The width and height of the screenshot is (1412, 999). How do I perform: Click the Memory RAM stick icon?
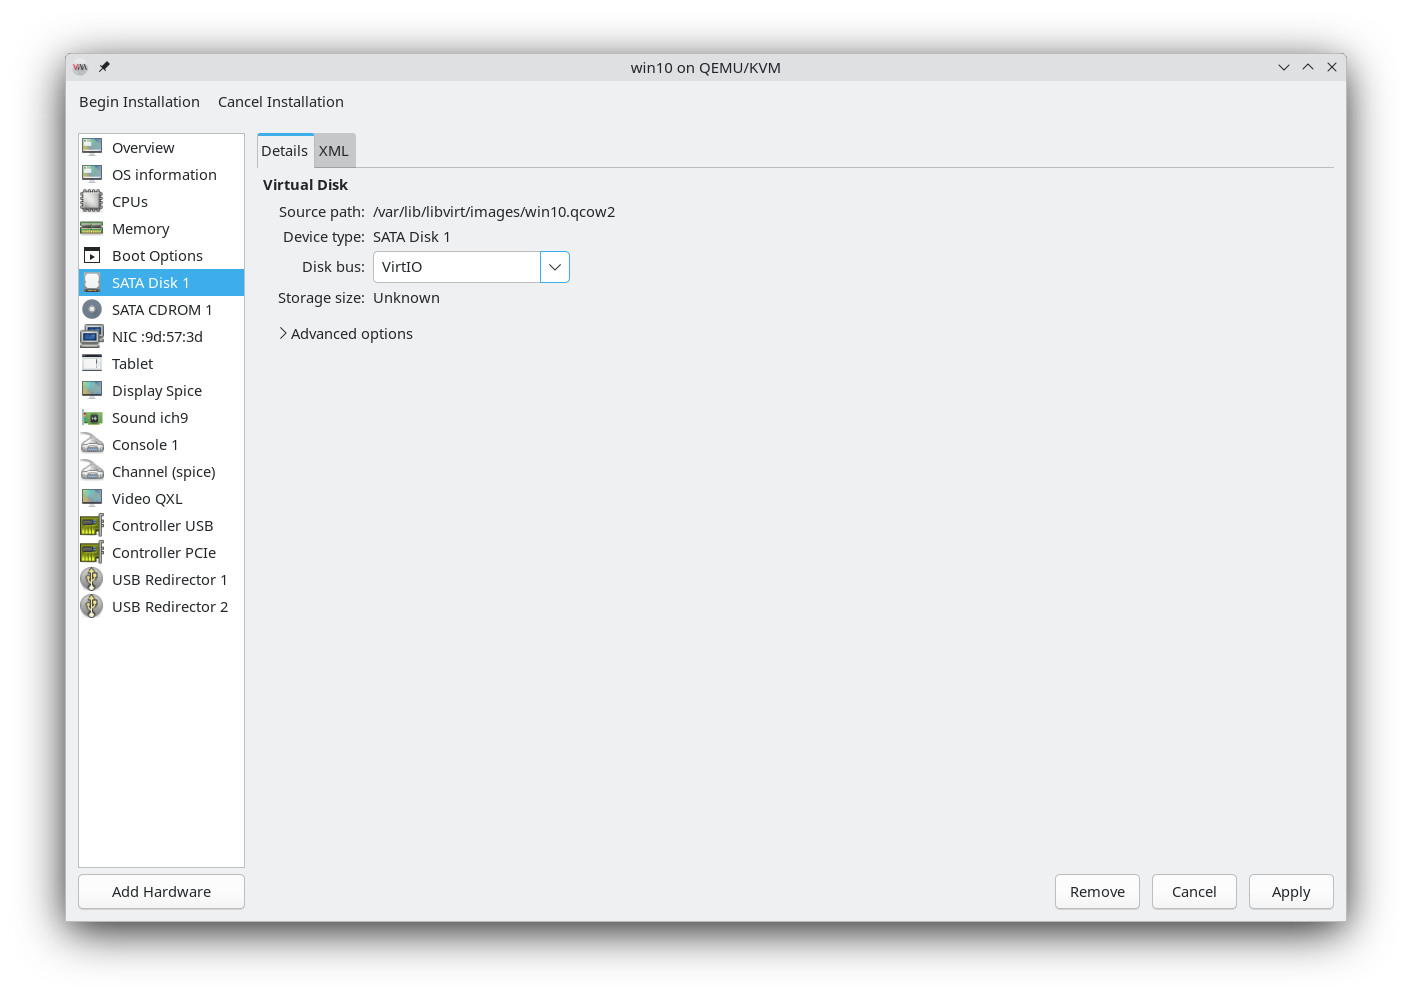pos(92,228)
